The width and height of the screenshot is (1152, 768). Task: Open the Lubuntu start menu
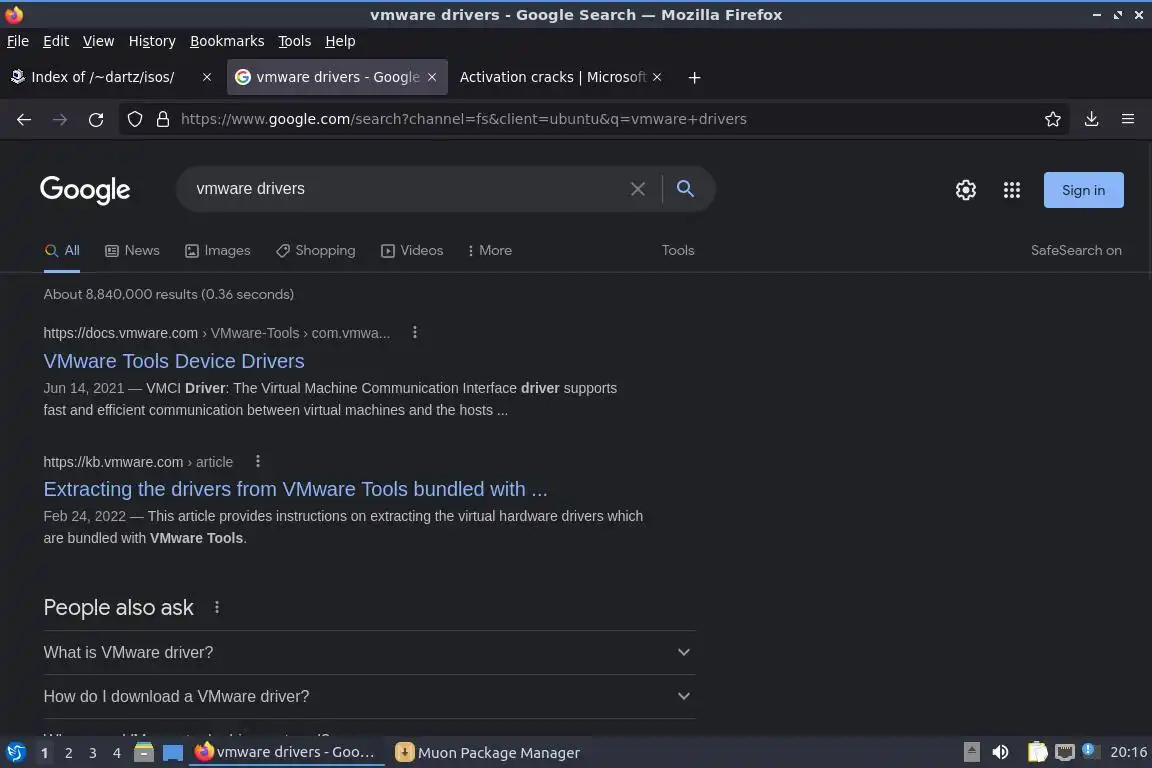(15, 753)
